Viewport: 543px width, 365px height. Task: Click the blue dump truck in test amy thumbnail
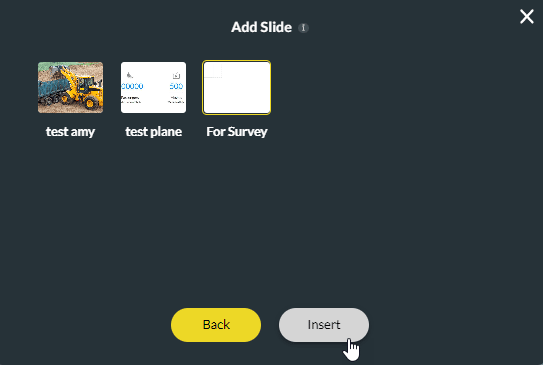(x=54, y=89)
